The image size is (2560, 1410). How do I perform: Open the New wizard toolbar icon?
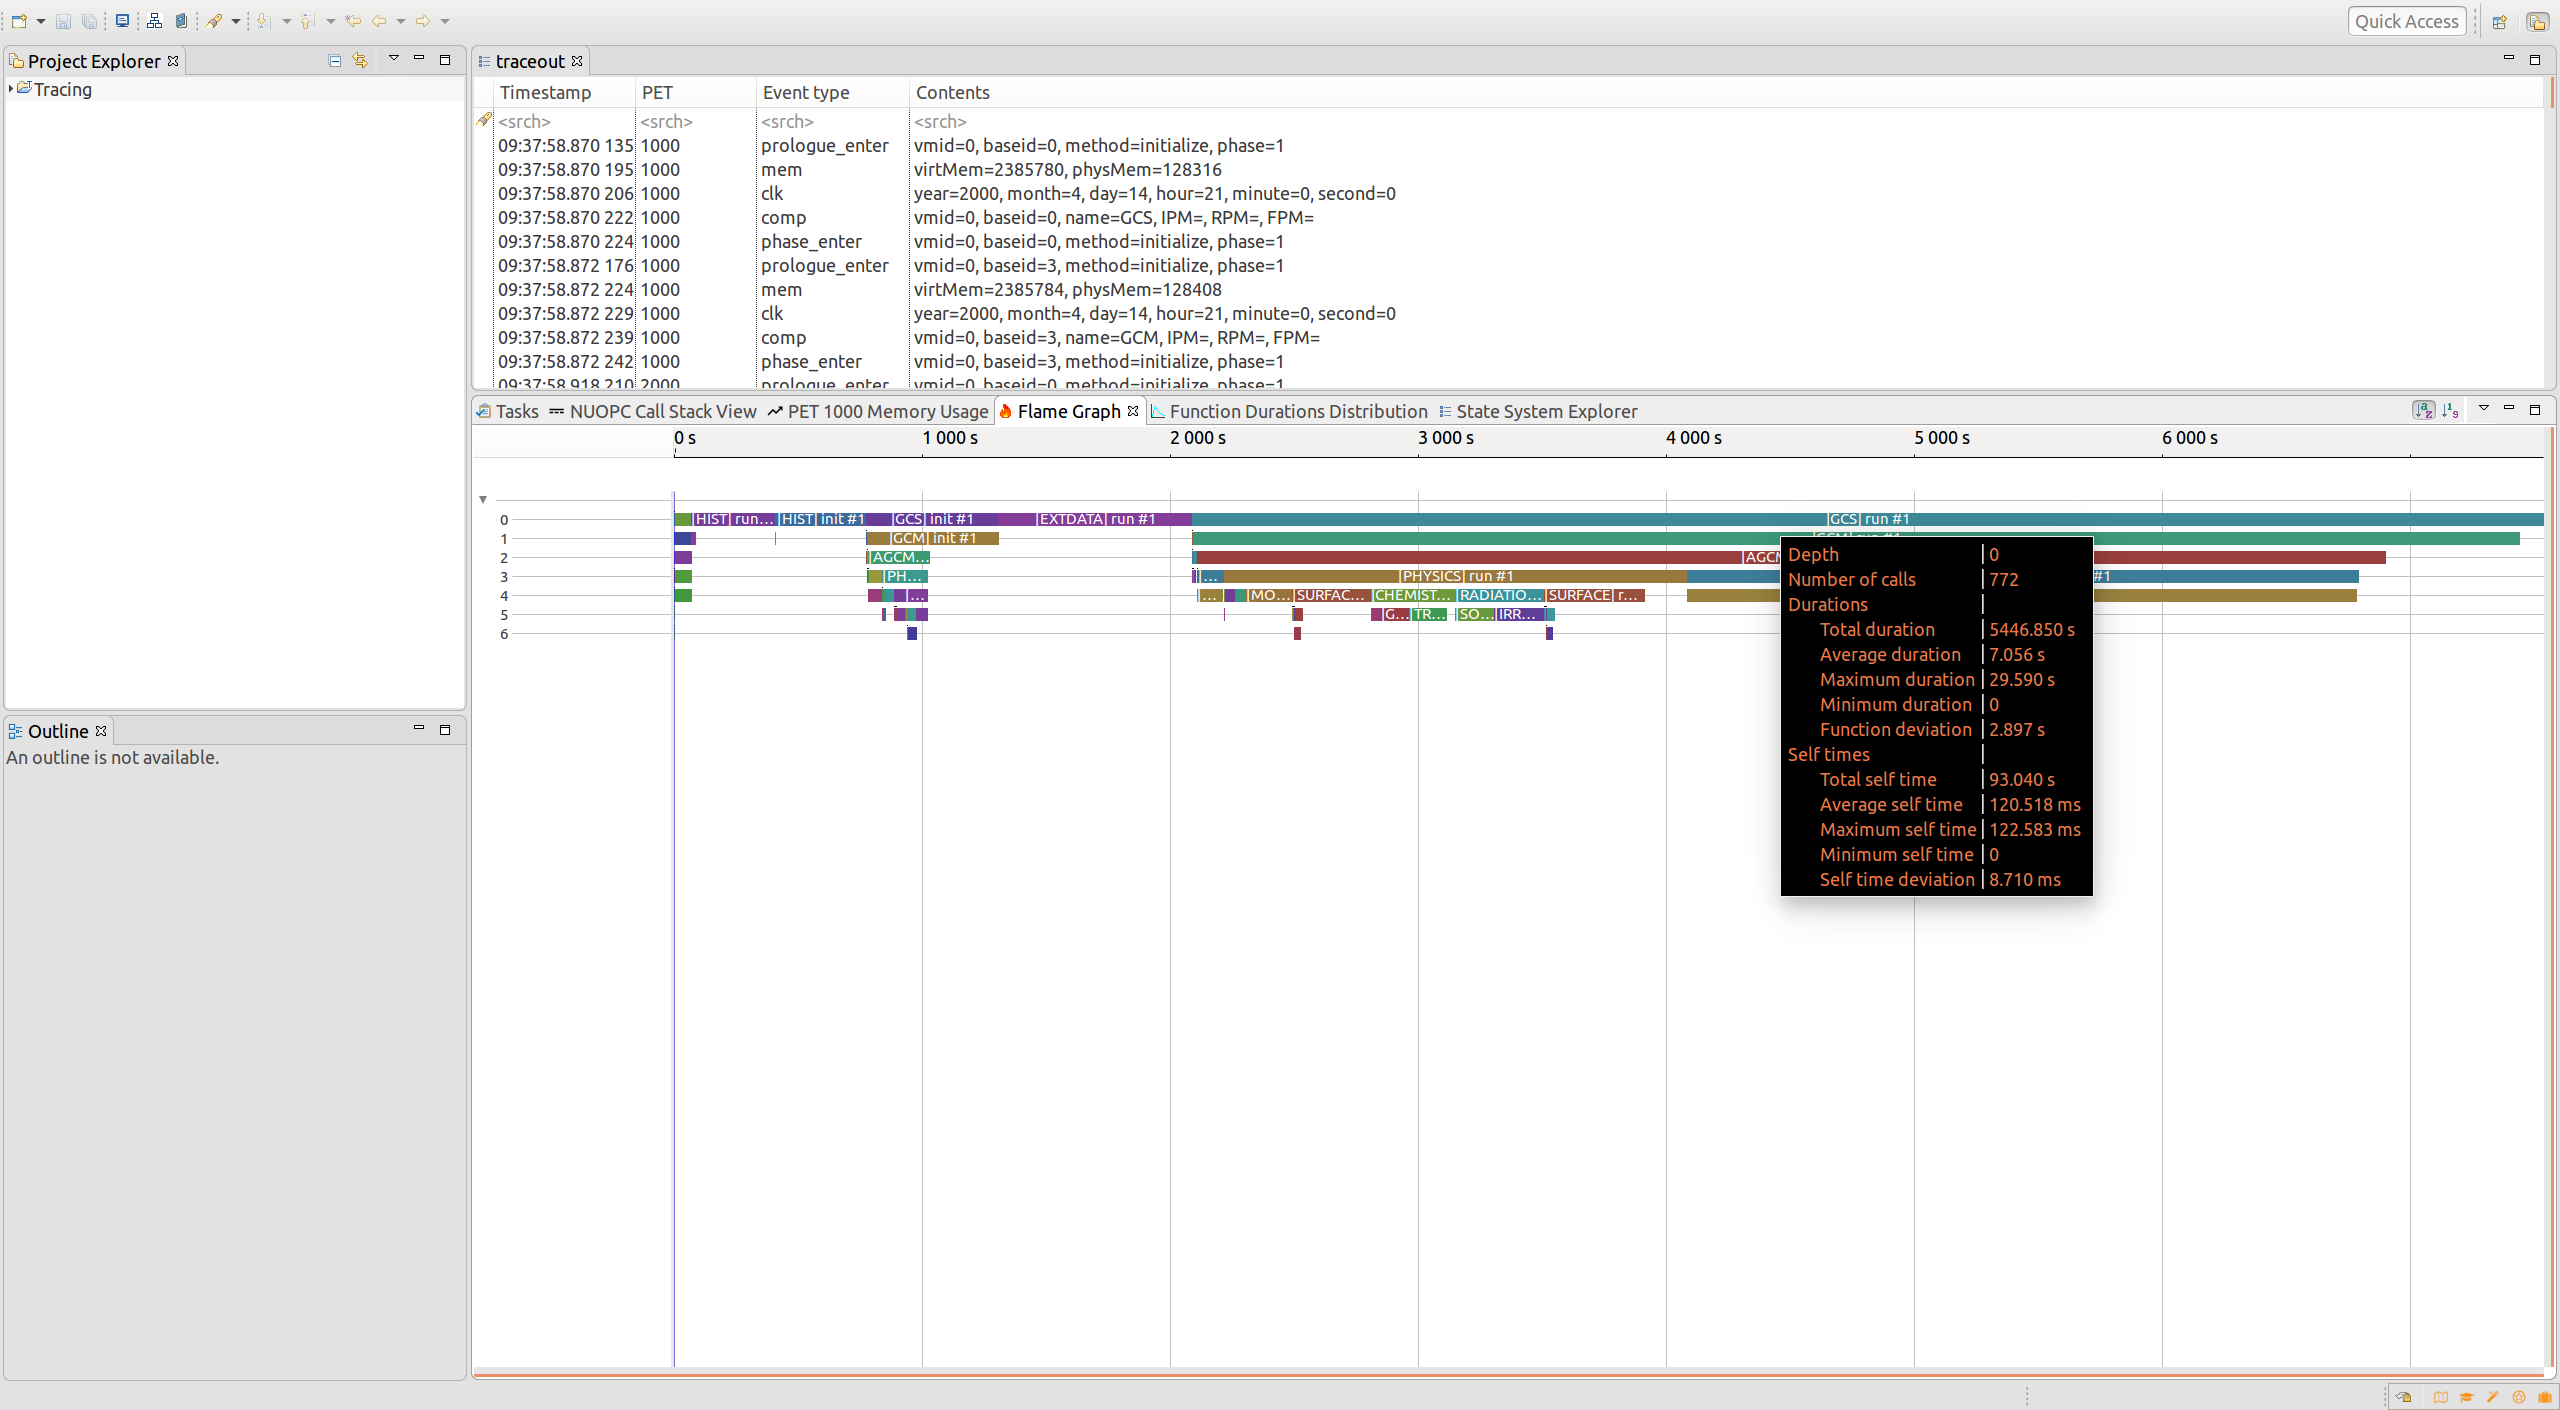coord(19,21)
